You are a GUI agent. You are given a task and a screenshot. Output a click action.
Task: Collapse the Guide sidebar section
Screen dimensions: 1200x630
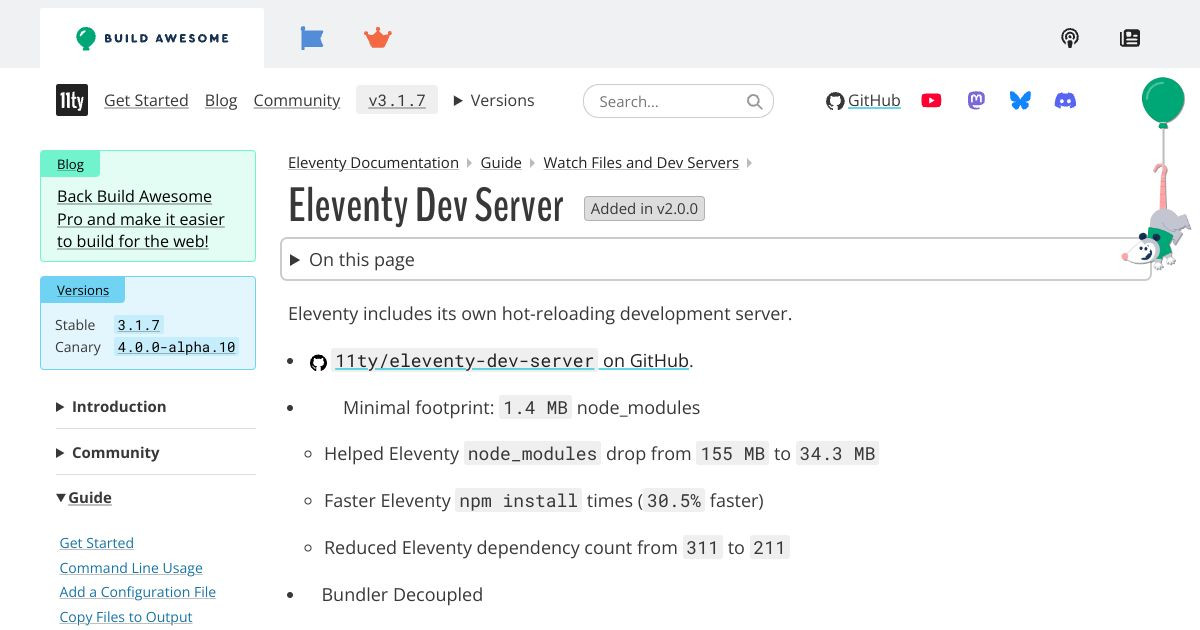(84, 497)
